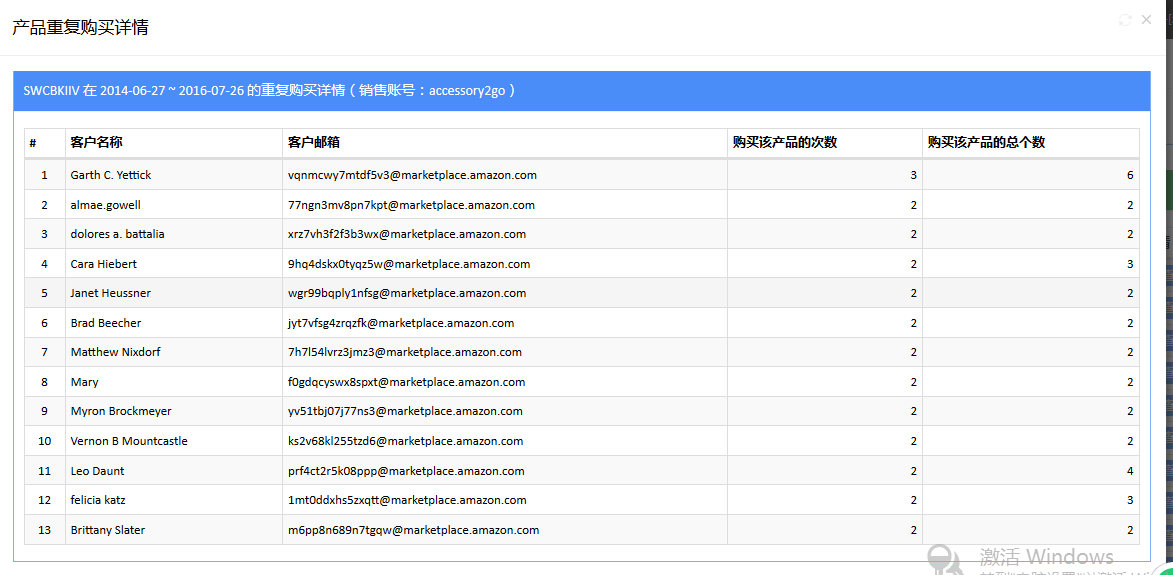
Task: Select customer name Garth C. Yettick
Action: click(111, 175)
